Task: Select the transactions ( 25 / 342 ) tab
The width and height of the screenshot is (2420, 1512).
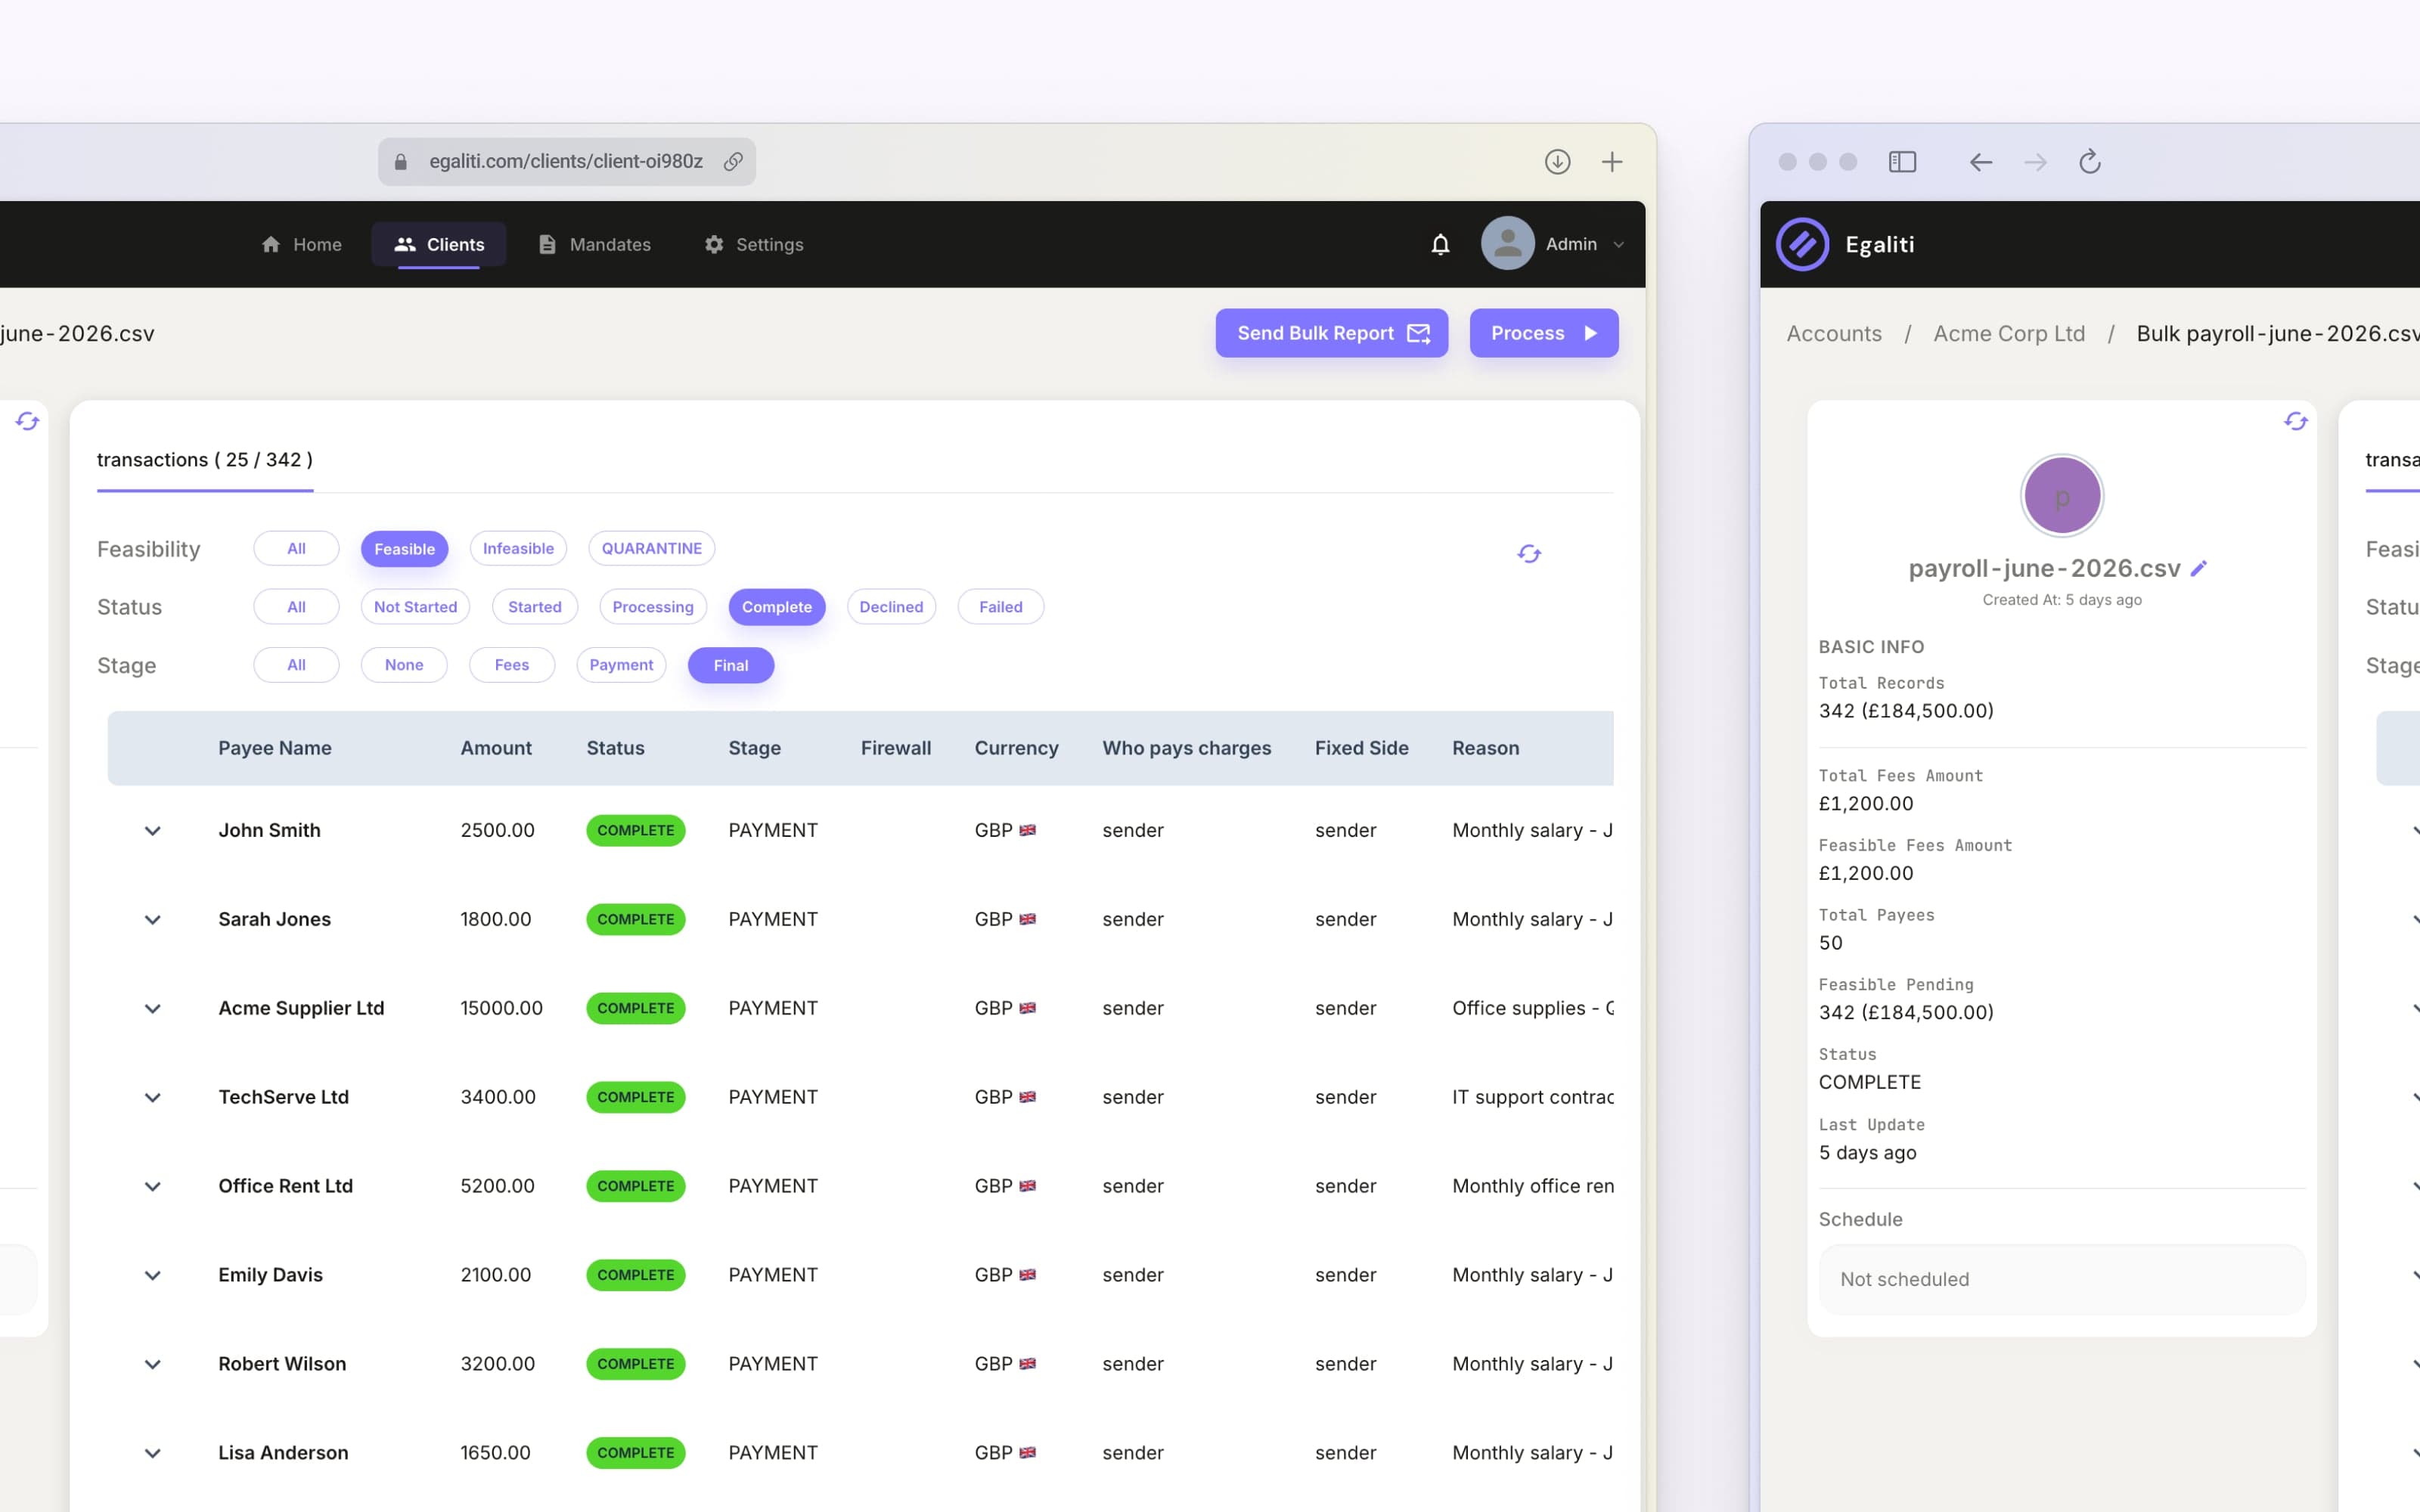Action: [205, 460]
